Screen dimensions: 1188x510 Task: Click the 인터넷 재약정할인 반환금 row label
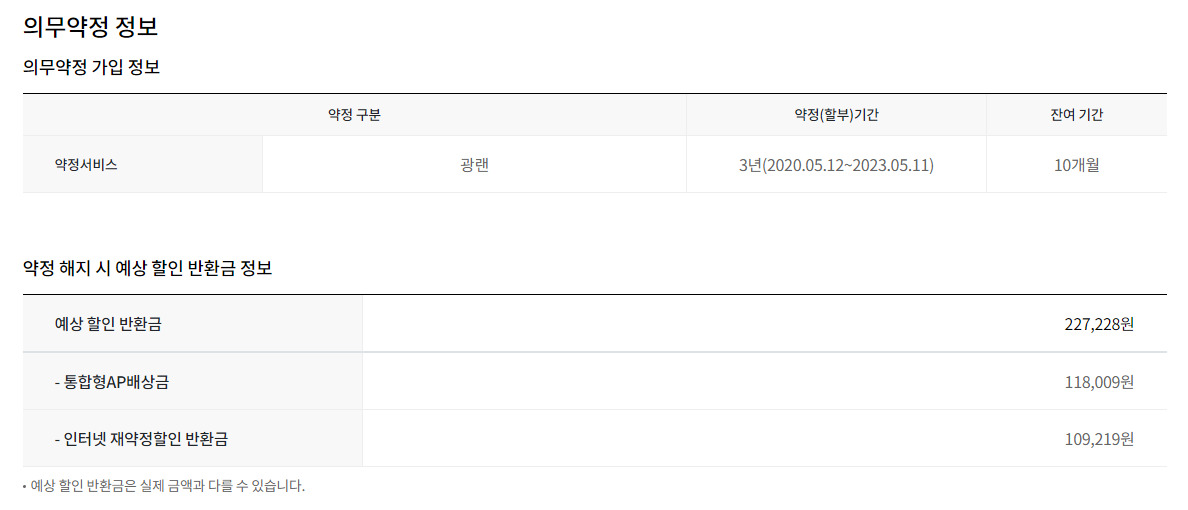pos(148,438)
